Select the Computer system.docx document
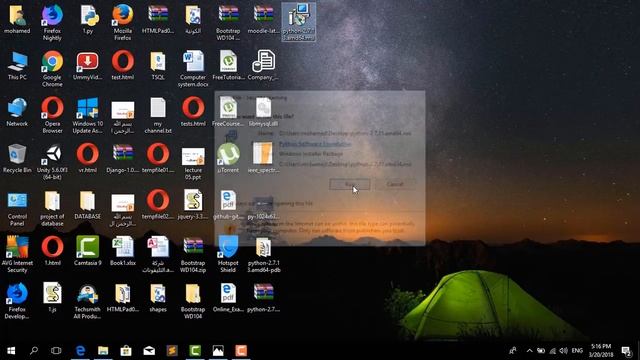The image size is (640, 360). [x=193, y=69]
